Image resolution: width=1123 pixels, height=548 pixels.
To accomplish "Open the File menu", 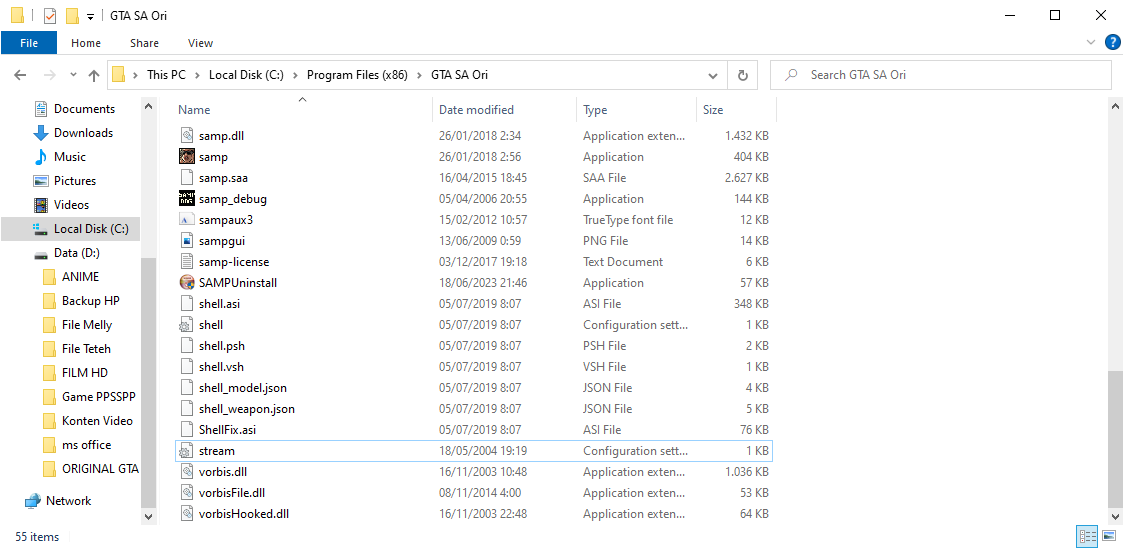I will pos(29,43).
